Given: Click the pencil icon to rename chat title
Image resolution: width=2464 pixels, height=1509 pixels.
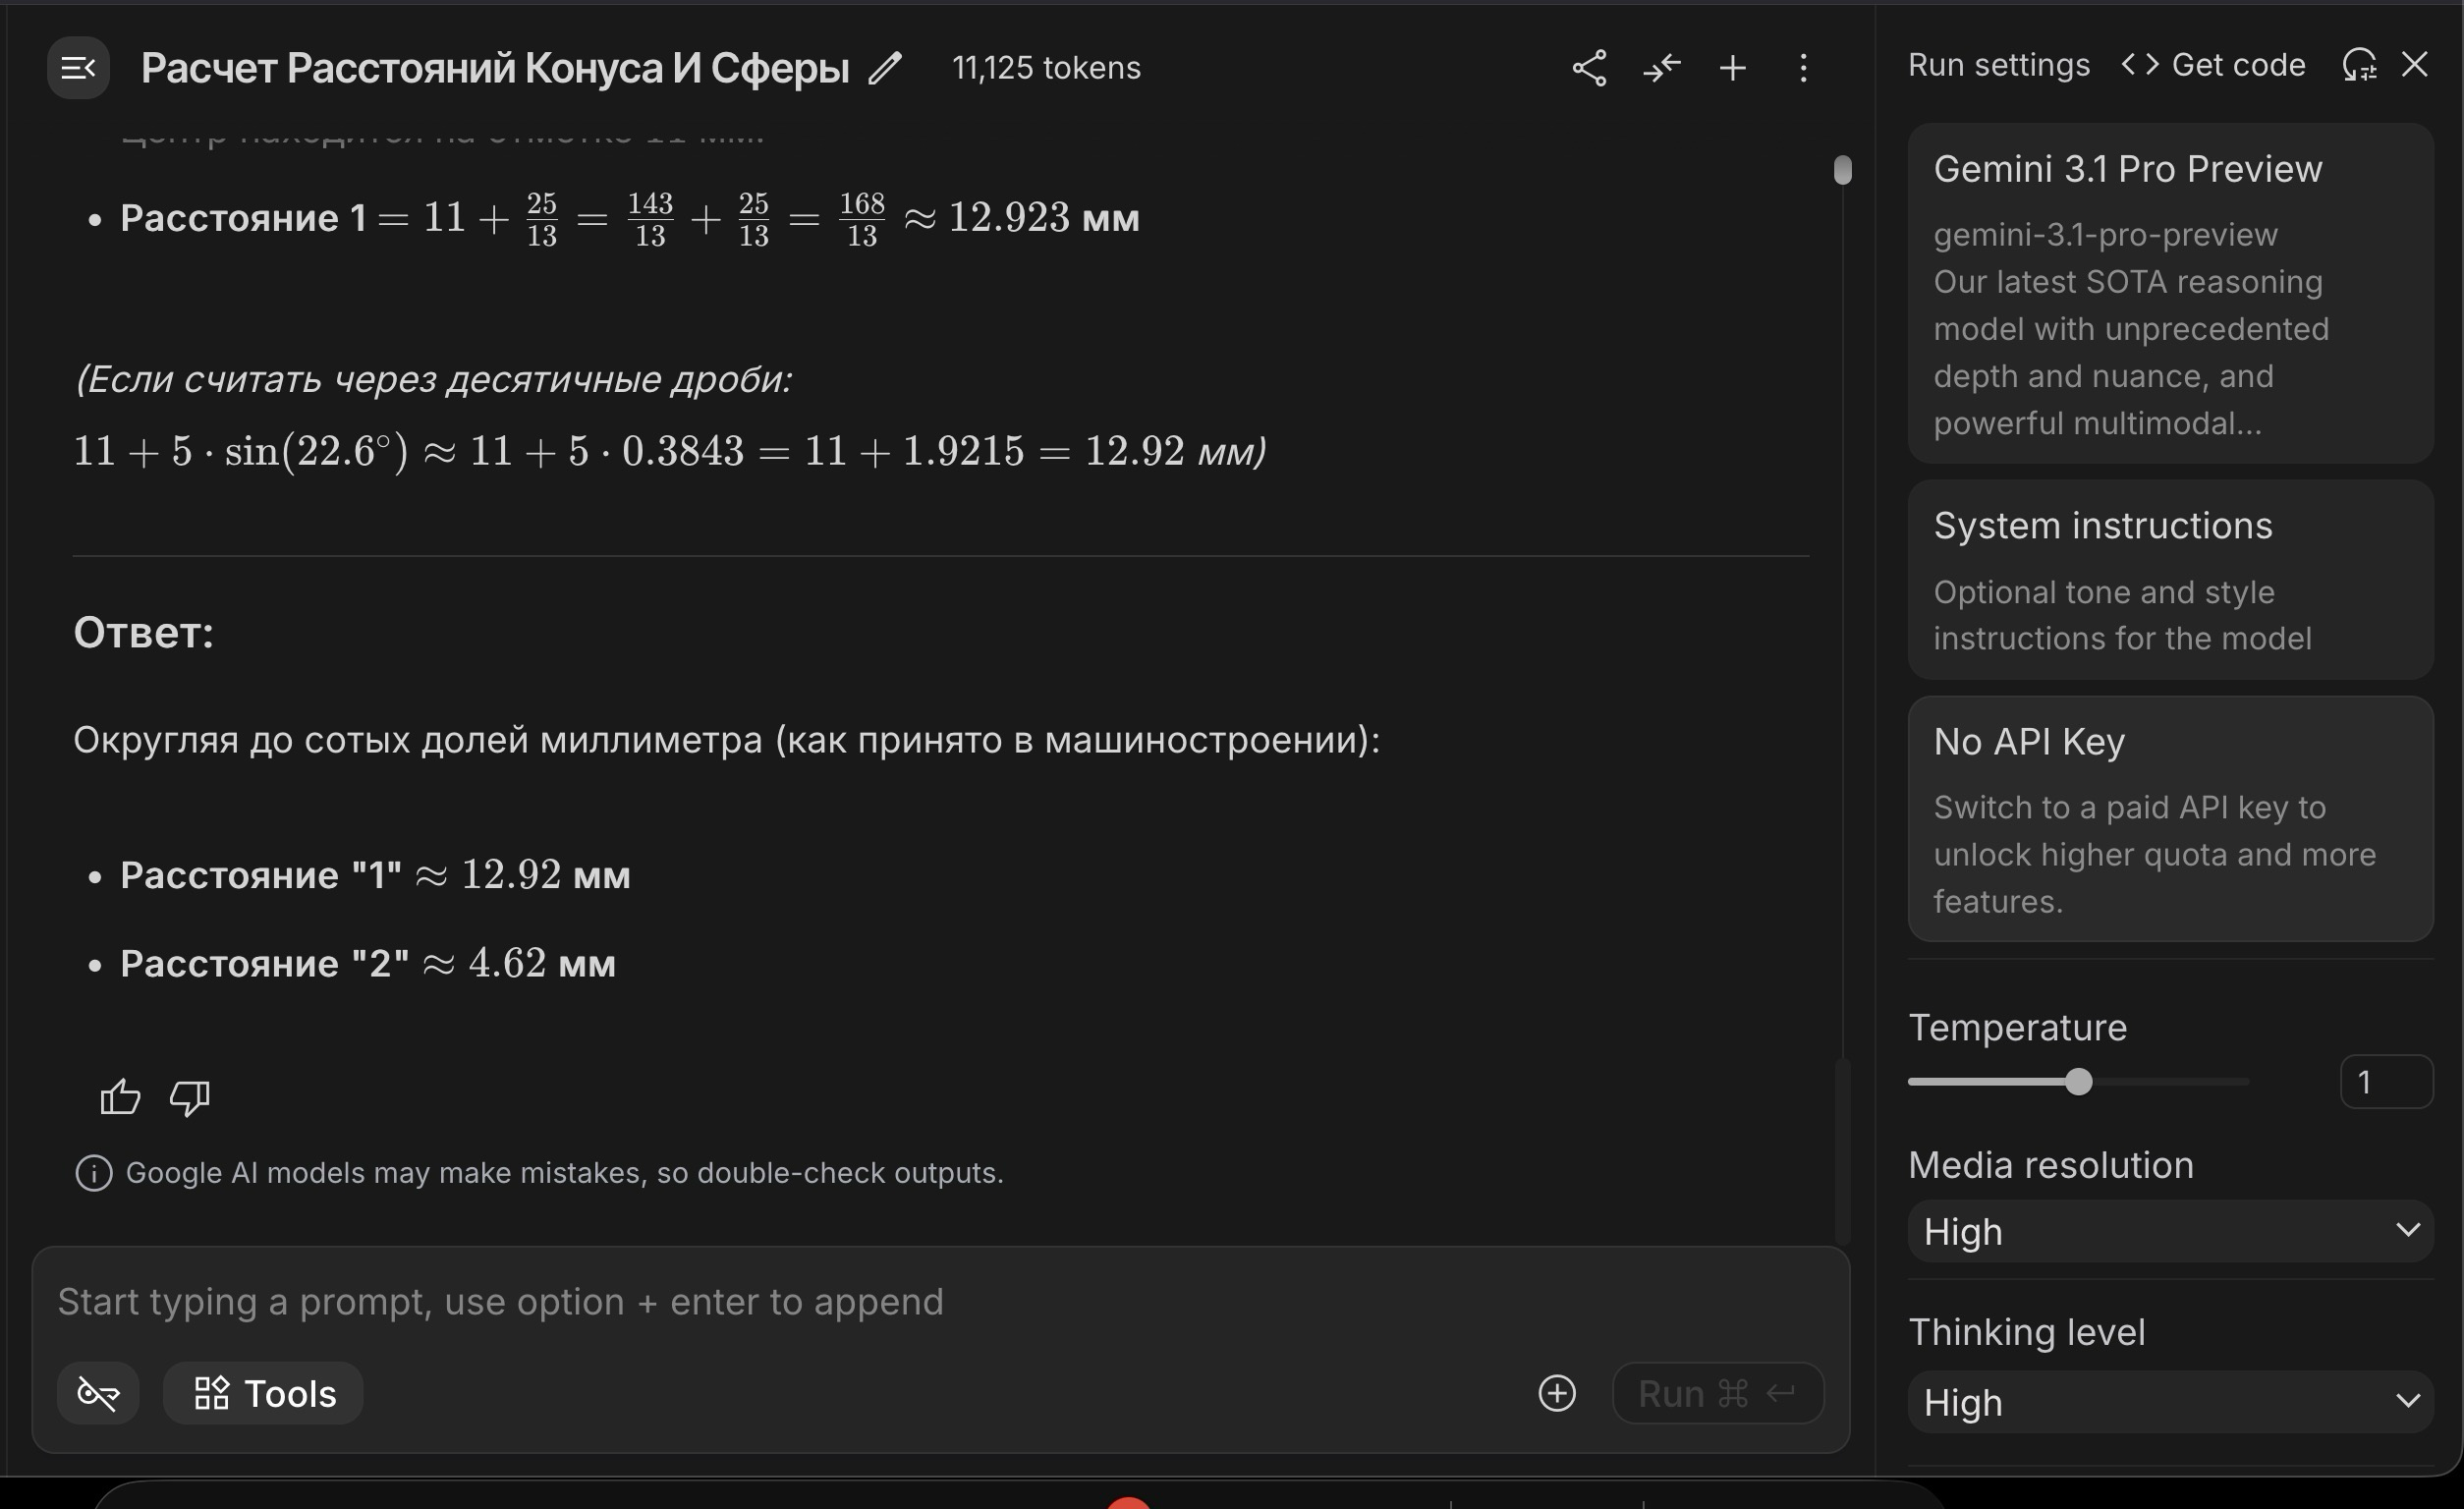Looking at the screenshot, I should point(885,68).
